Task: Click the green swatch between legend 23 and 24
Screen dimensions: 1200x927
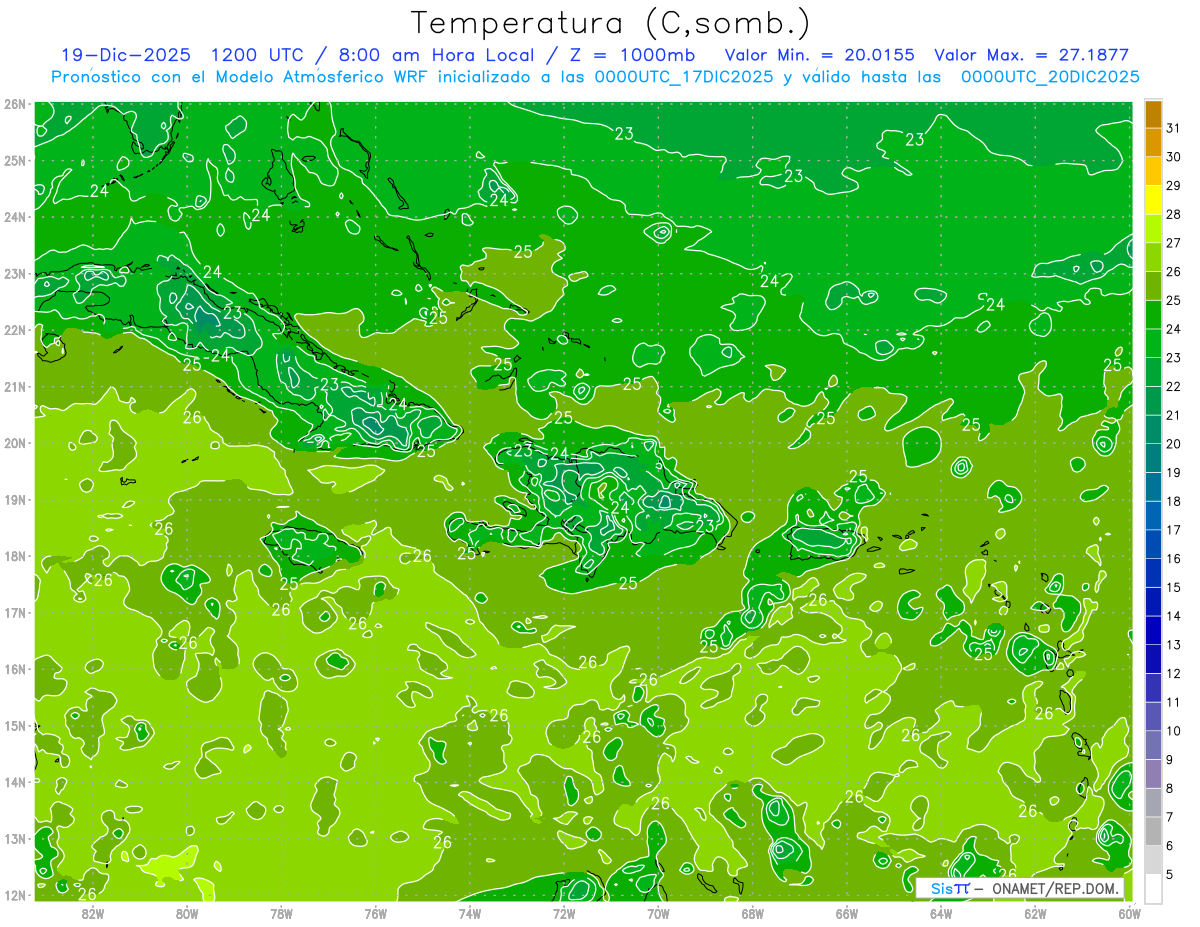Action: tap(1153, 343)
